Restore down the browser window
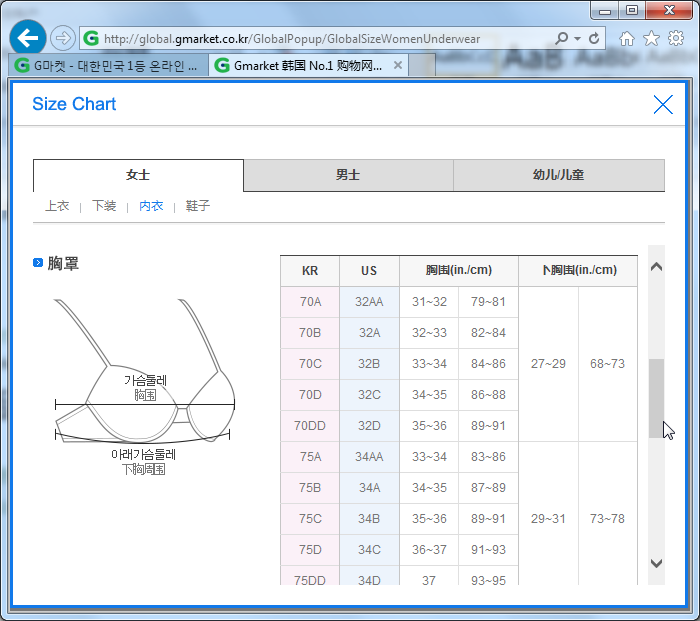The width and height of the screenshot is (700, 621). point(632,10)
